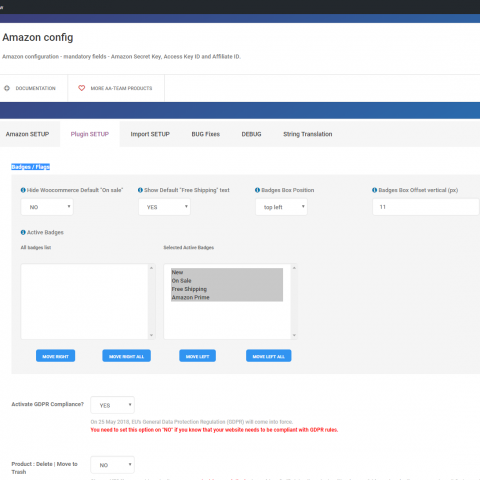Click the Documentation lifebuoy icon
The width and height of the screenshot is (480, 480).
[x=7, y=88]
